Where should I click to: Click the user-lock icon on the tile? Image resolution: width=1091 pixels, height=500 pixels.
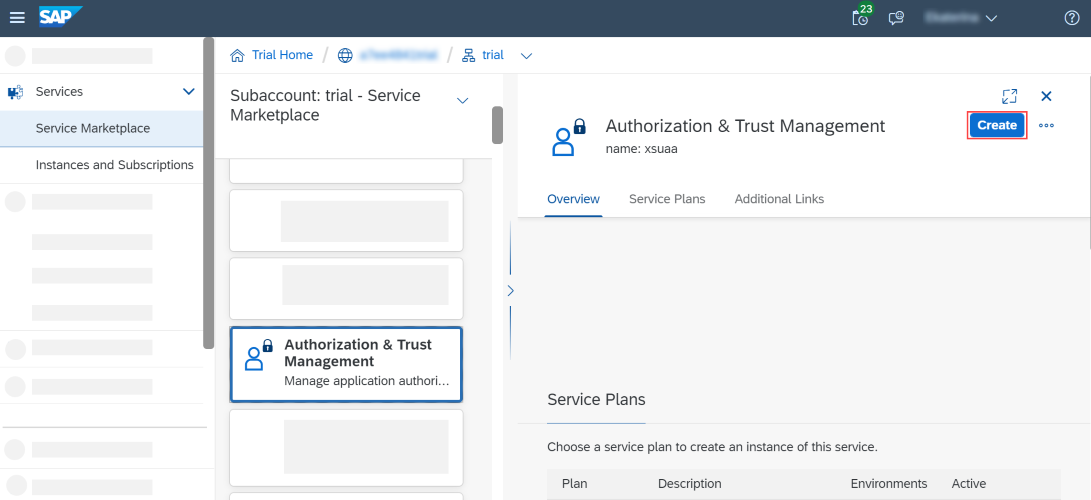click(x=258, y=355)
